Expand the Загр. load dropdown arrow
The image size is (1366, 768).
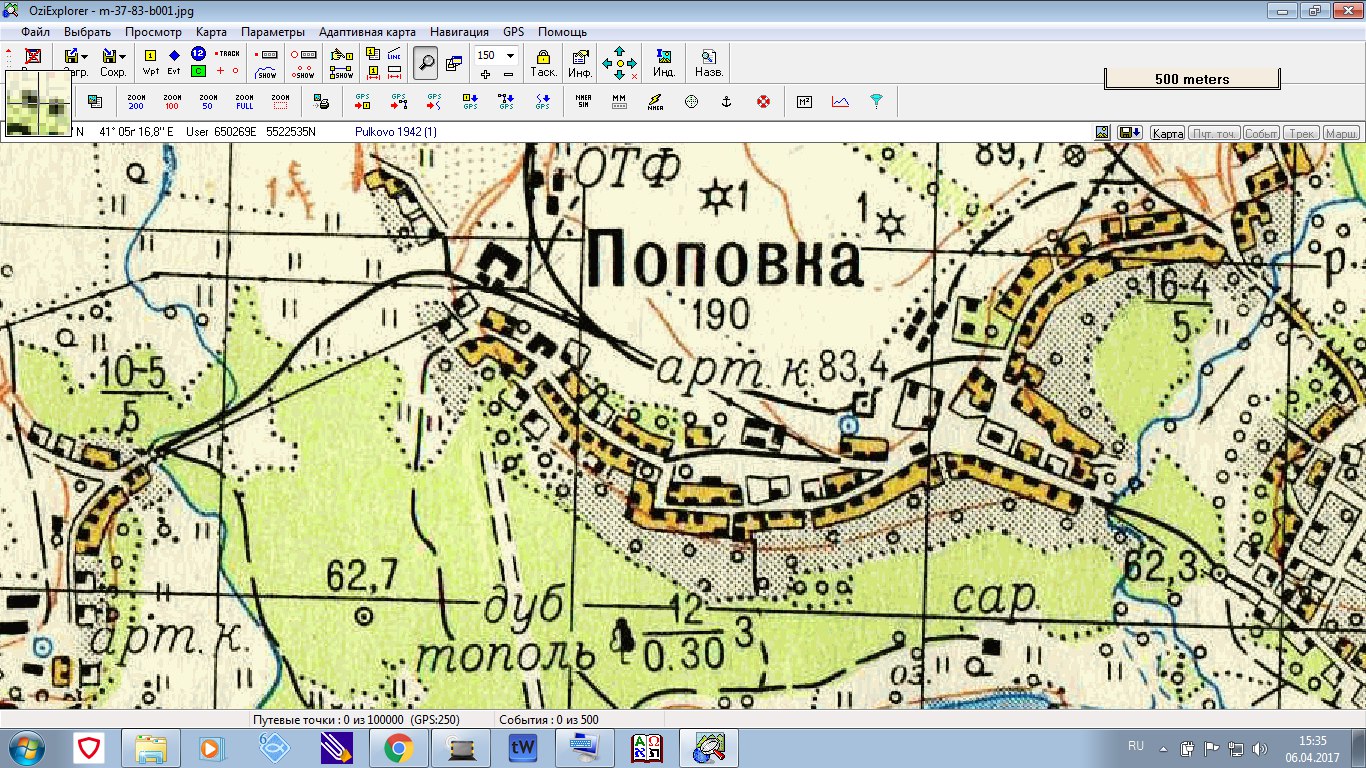(x=85, y=56)
